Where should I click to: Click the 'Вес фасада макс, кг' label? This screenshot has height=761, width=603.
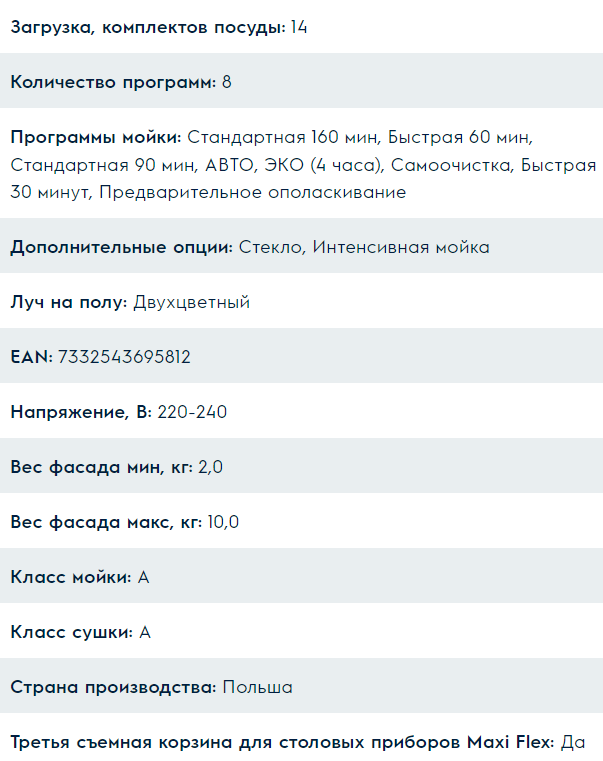click(x=106, y=522)
